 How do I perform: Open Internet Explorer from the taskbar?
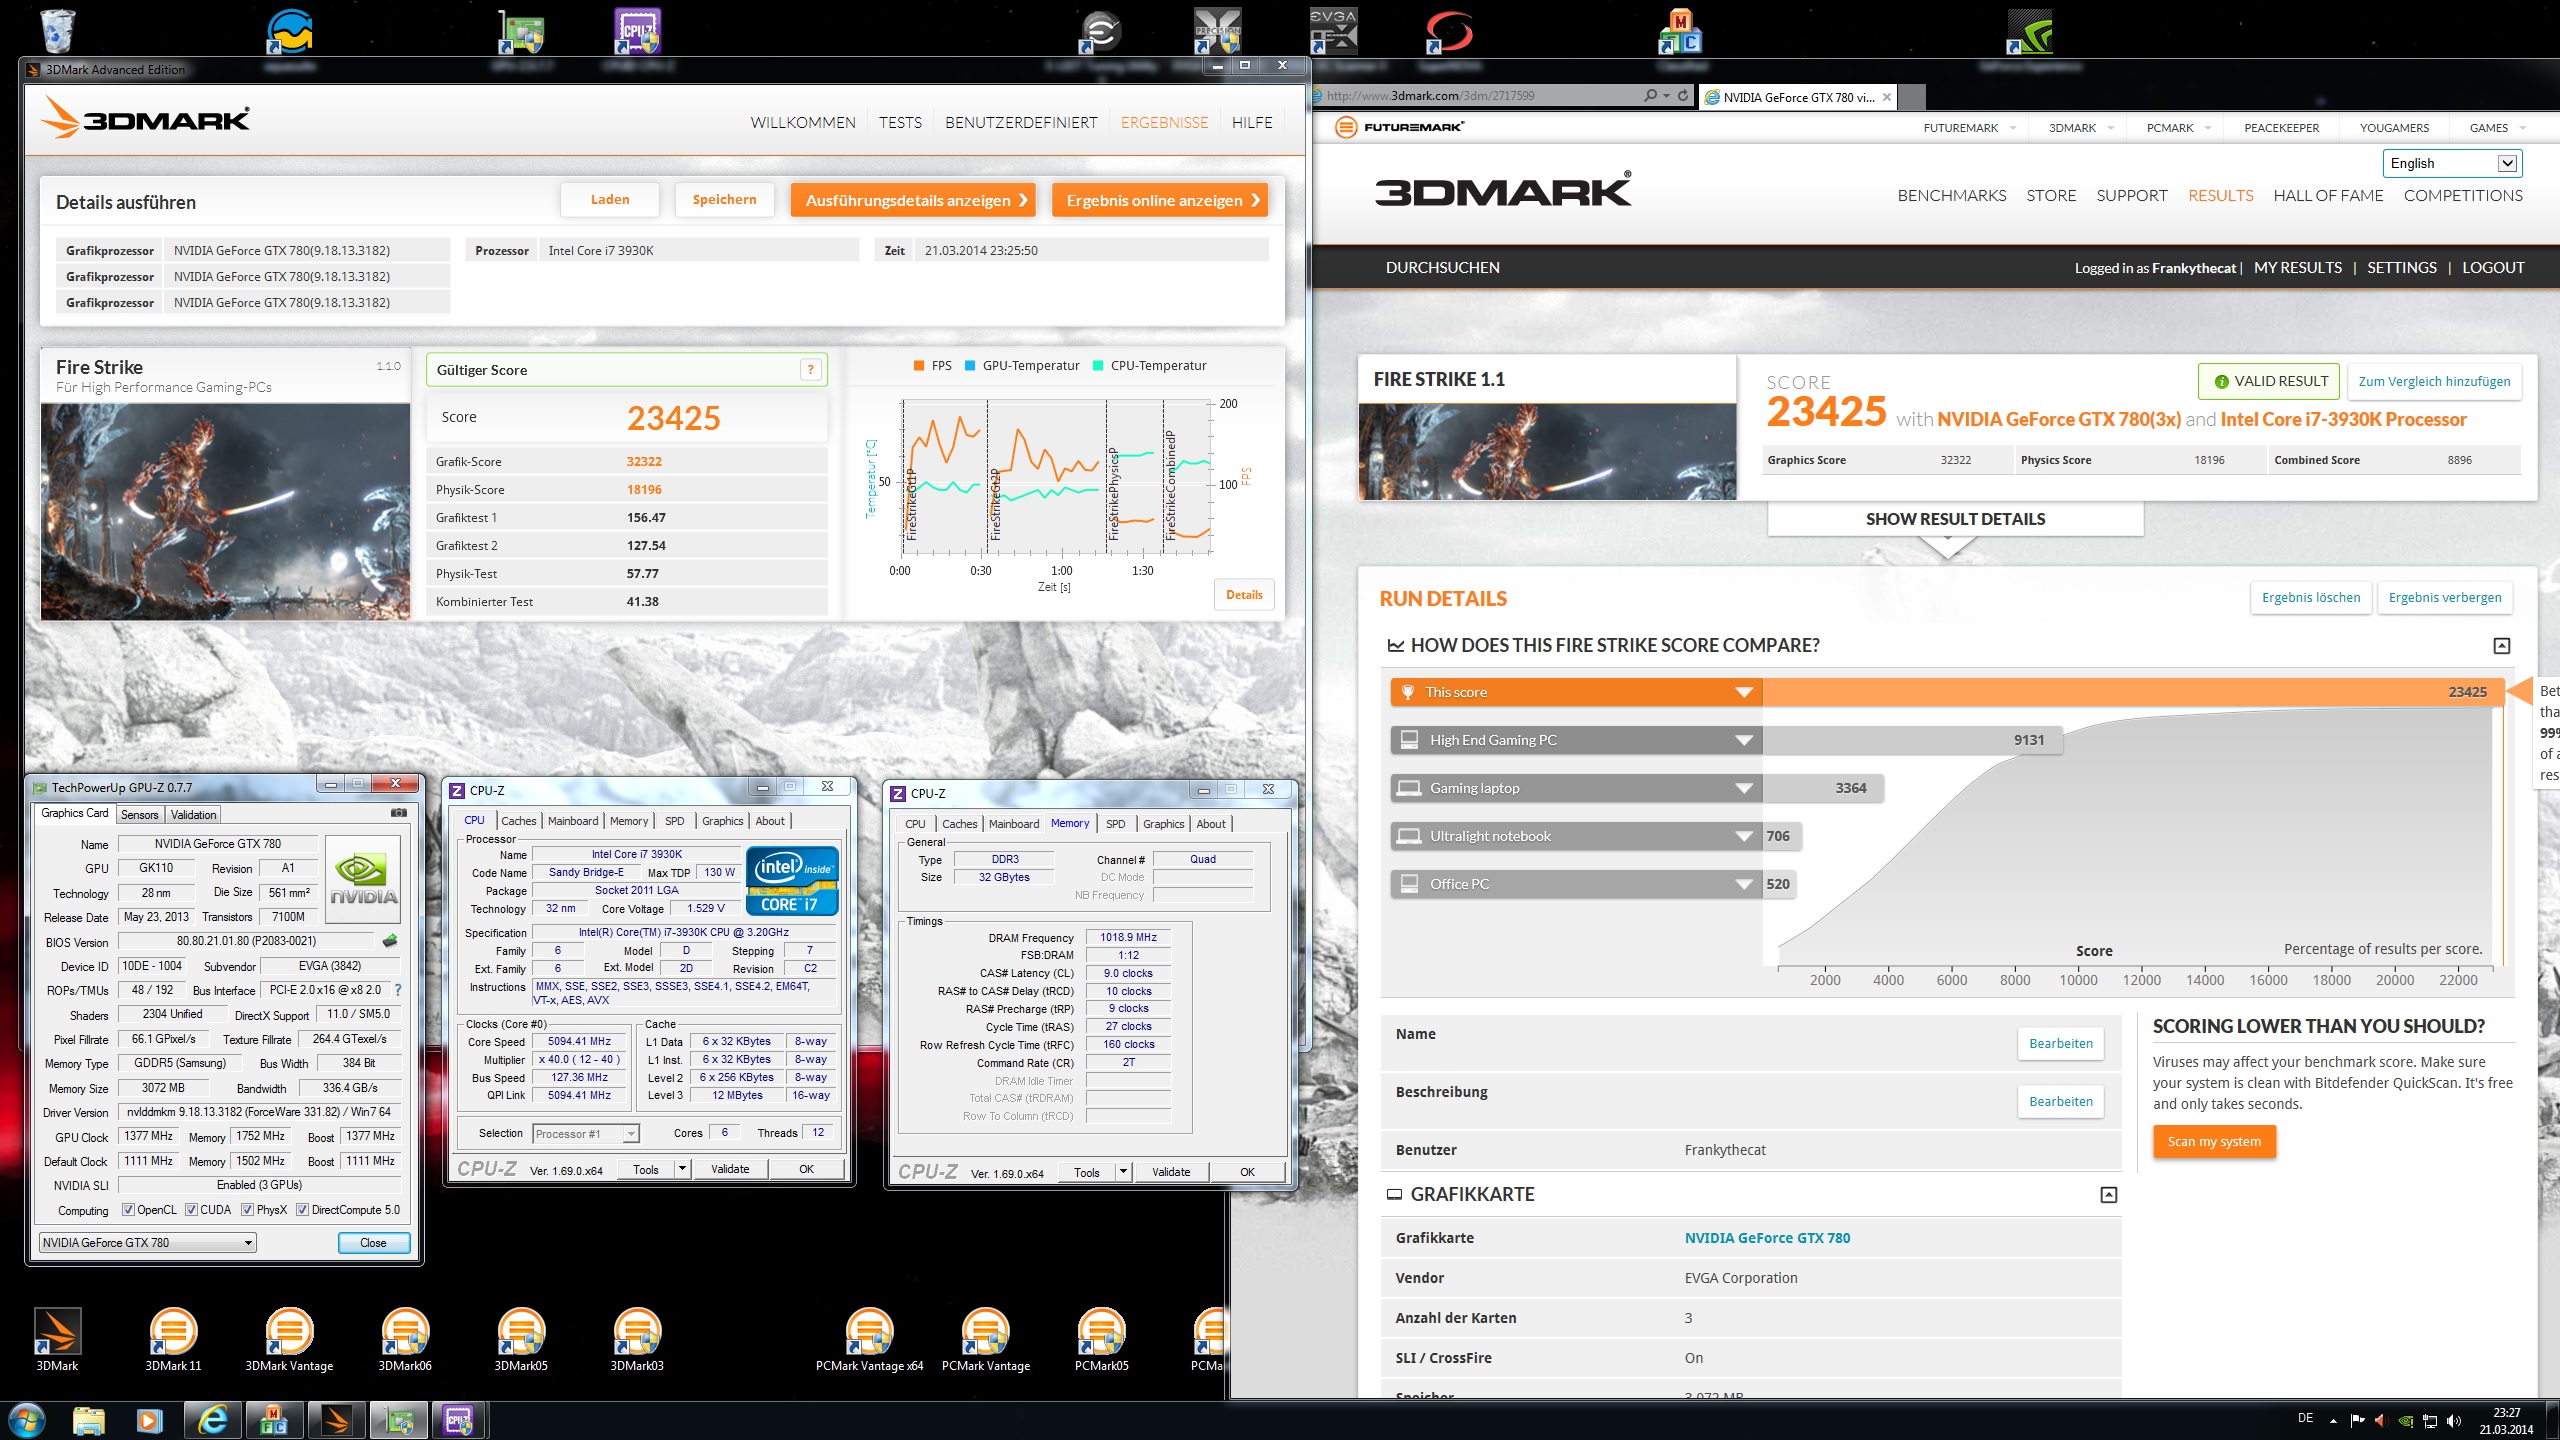212,1420
